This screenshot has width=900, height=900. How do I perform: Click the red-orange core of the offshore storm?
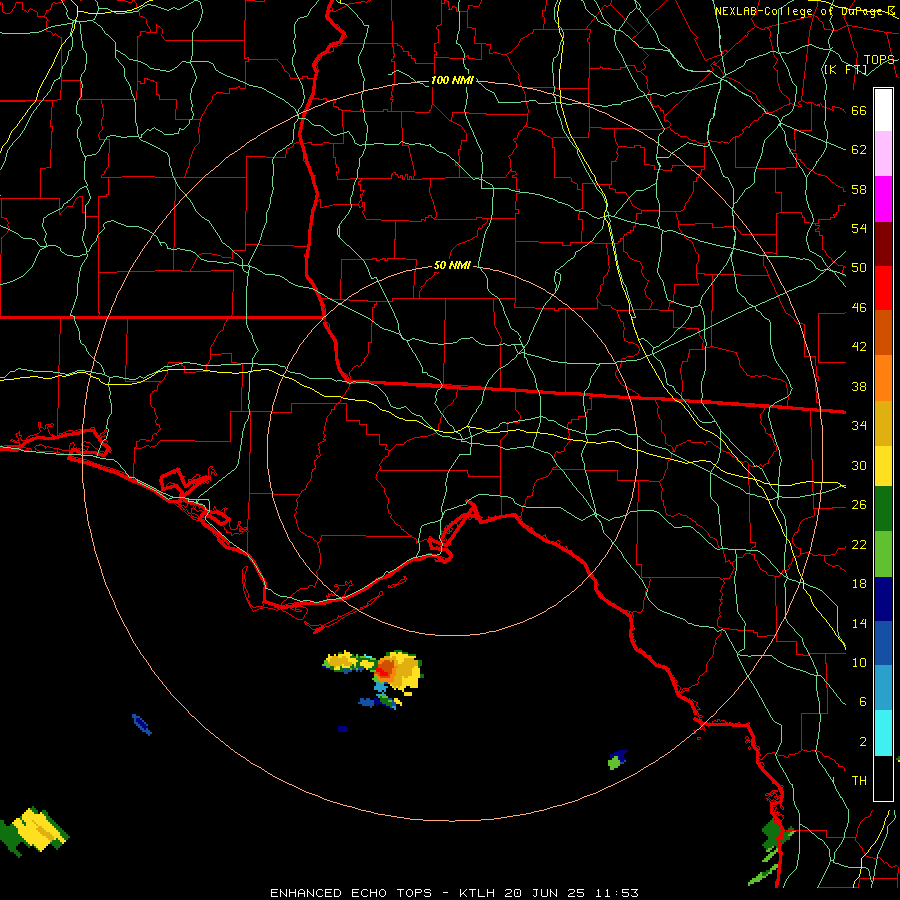(x=385, y=669)
